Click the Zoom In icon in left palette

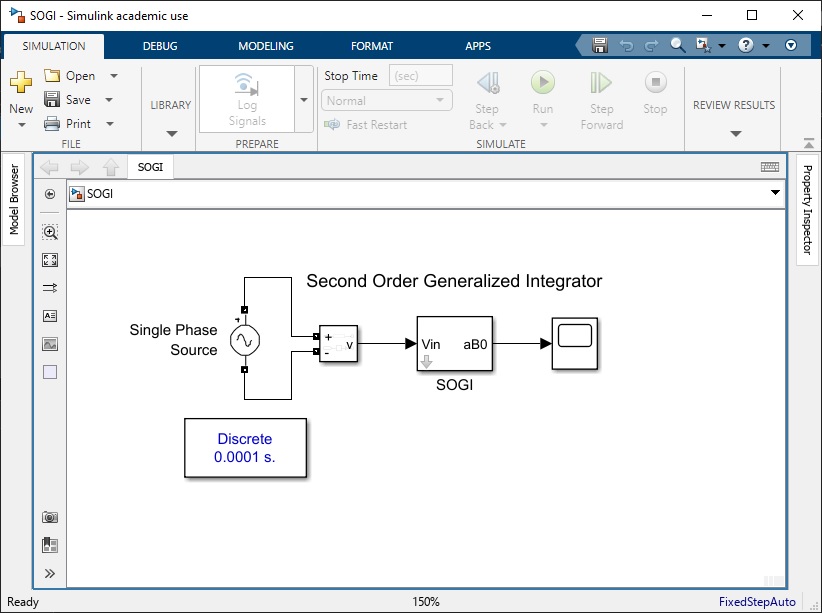tap(50, 232)
